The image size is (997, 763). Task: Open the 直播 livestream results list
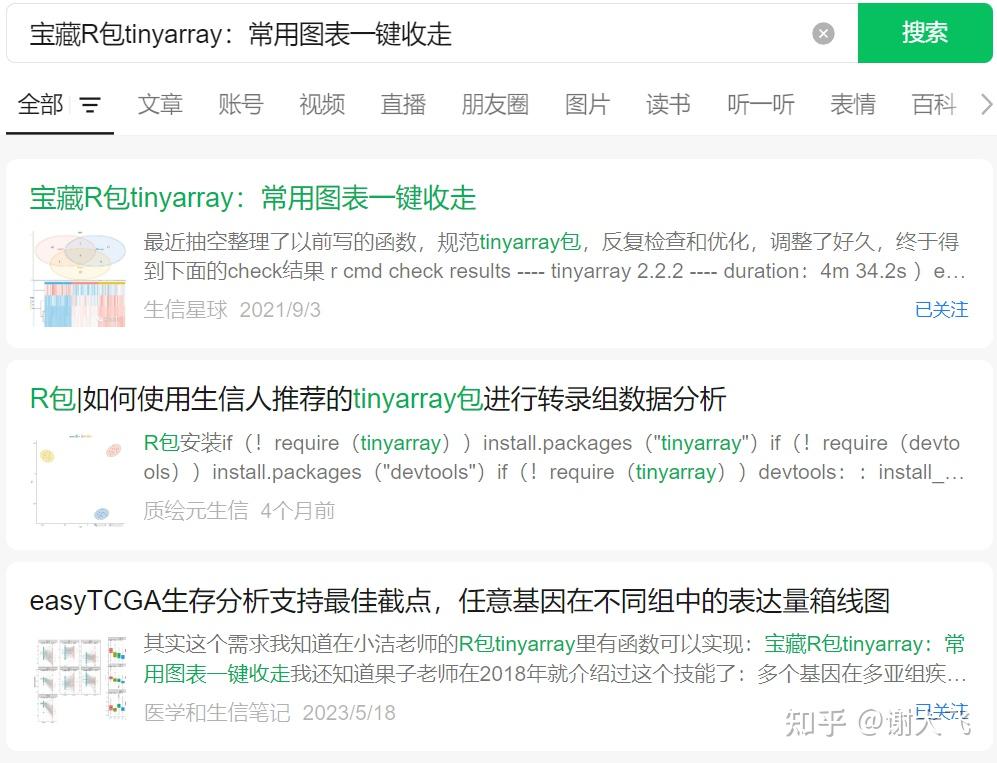coord(403,105)
